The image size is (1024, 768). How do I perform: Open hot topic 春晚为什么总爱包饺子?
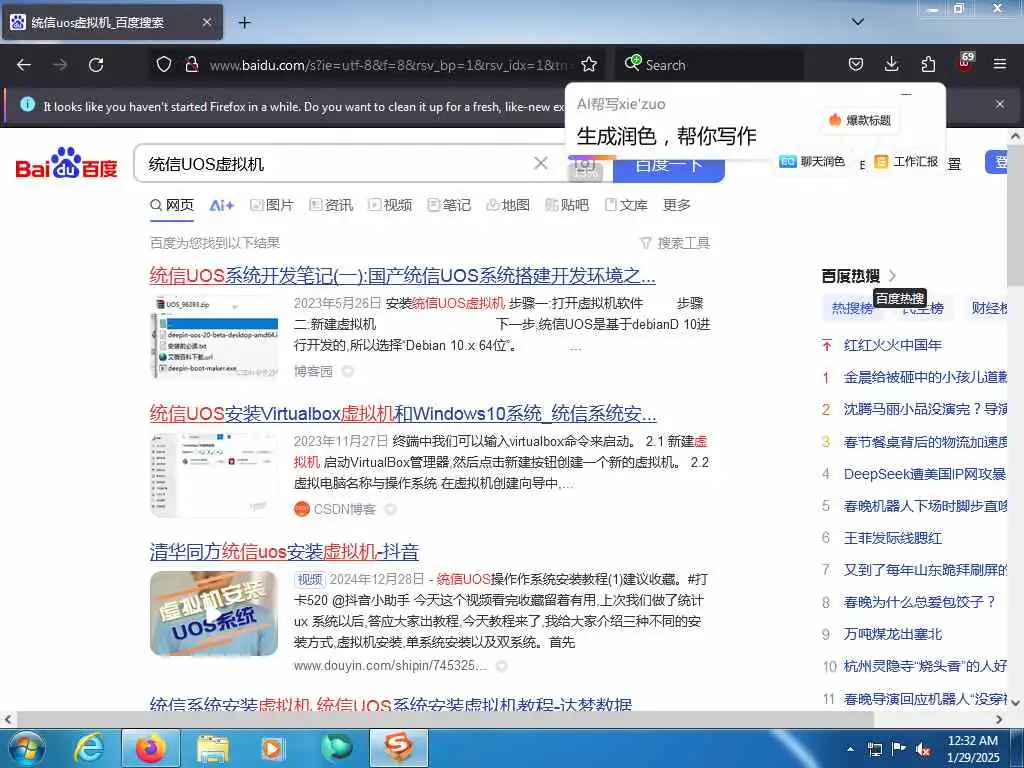pyautogui.click(x=920, y=602)
